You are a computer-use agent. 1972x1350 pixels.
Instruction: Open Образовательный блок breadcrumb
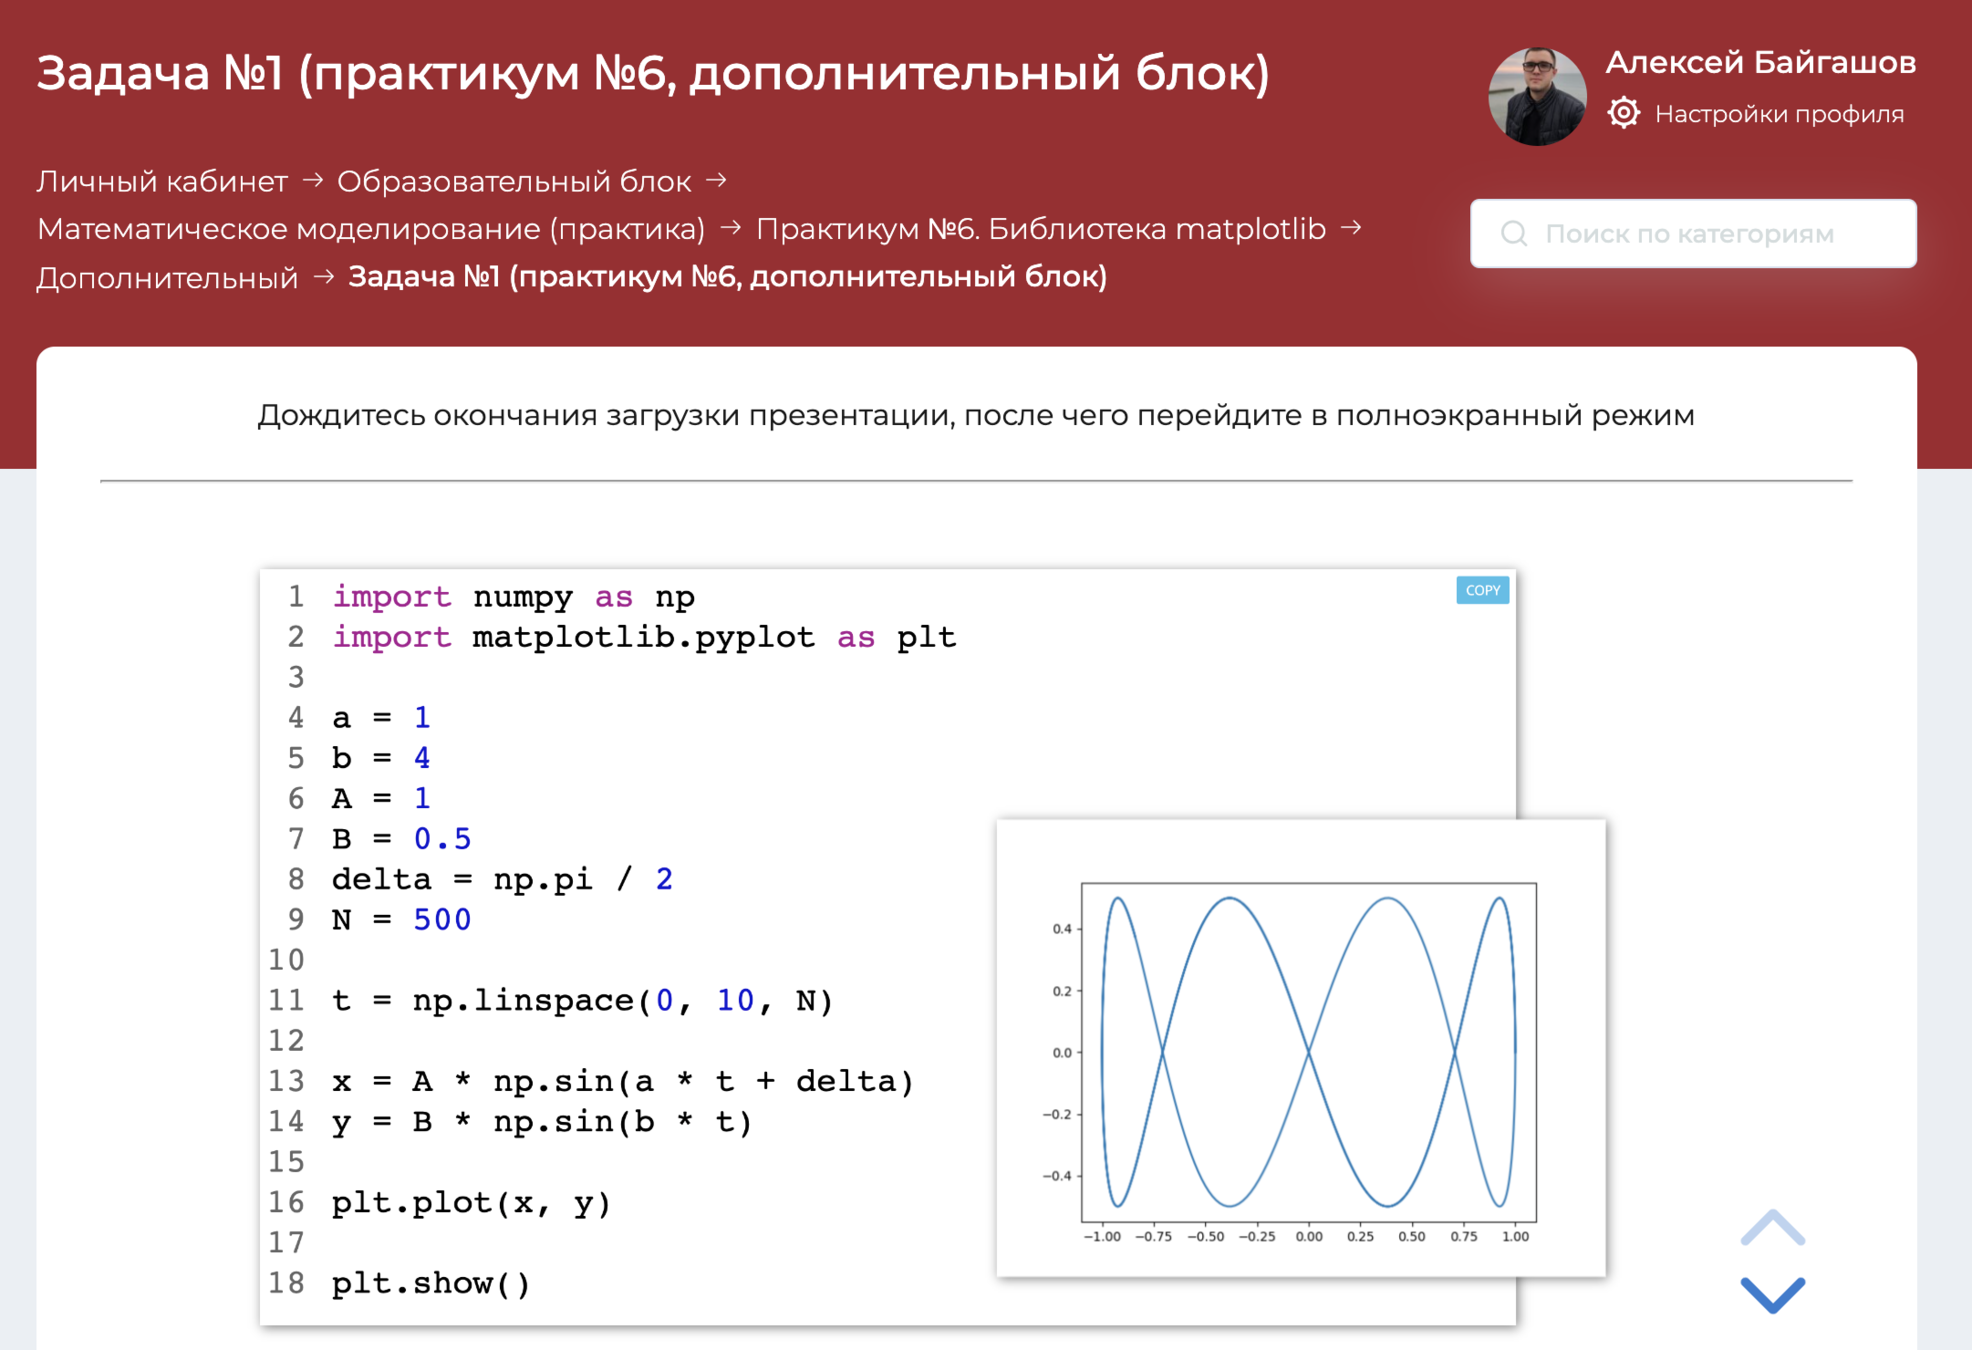[x=514, y=181]
